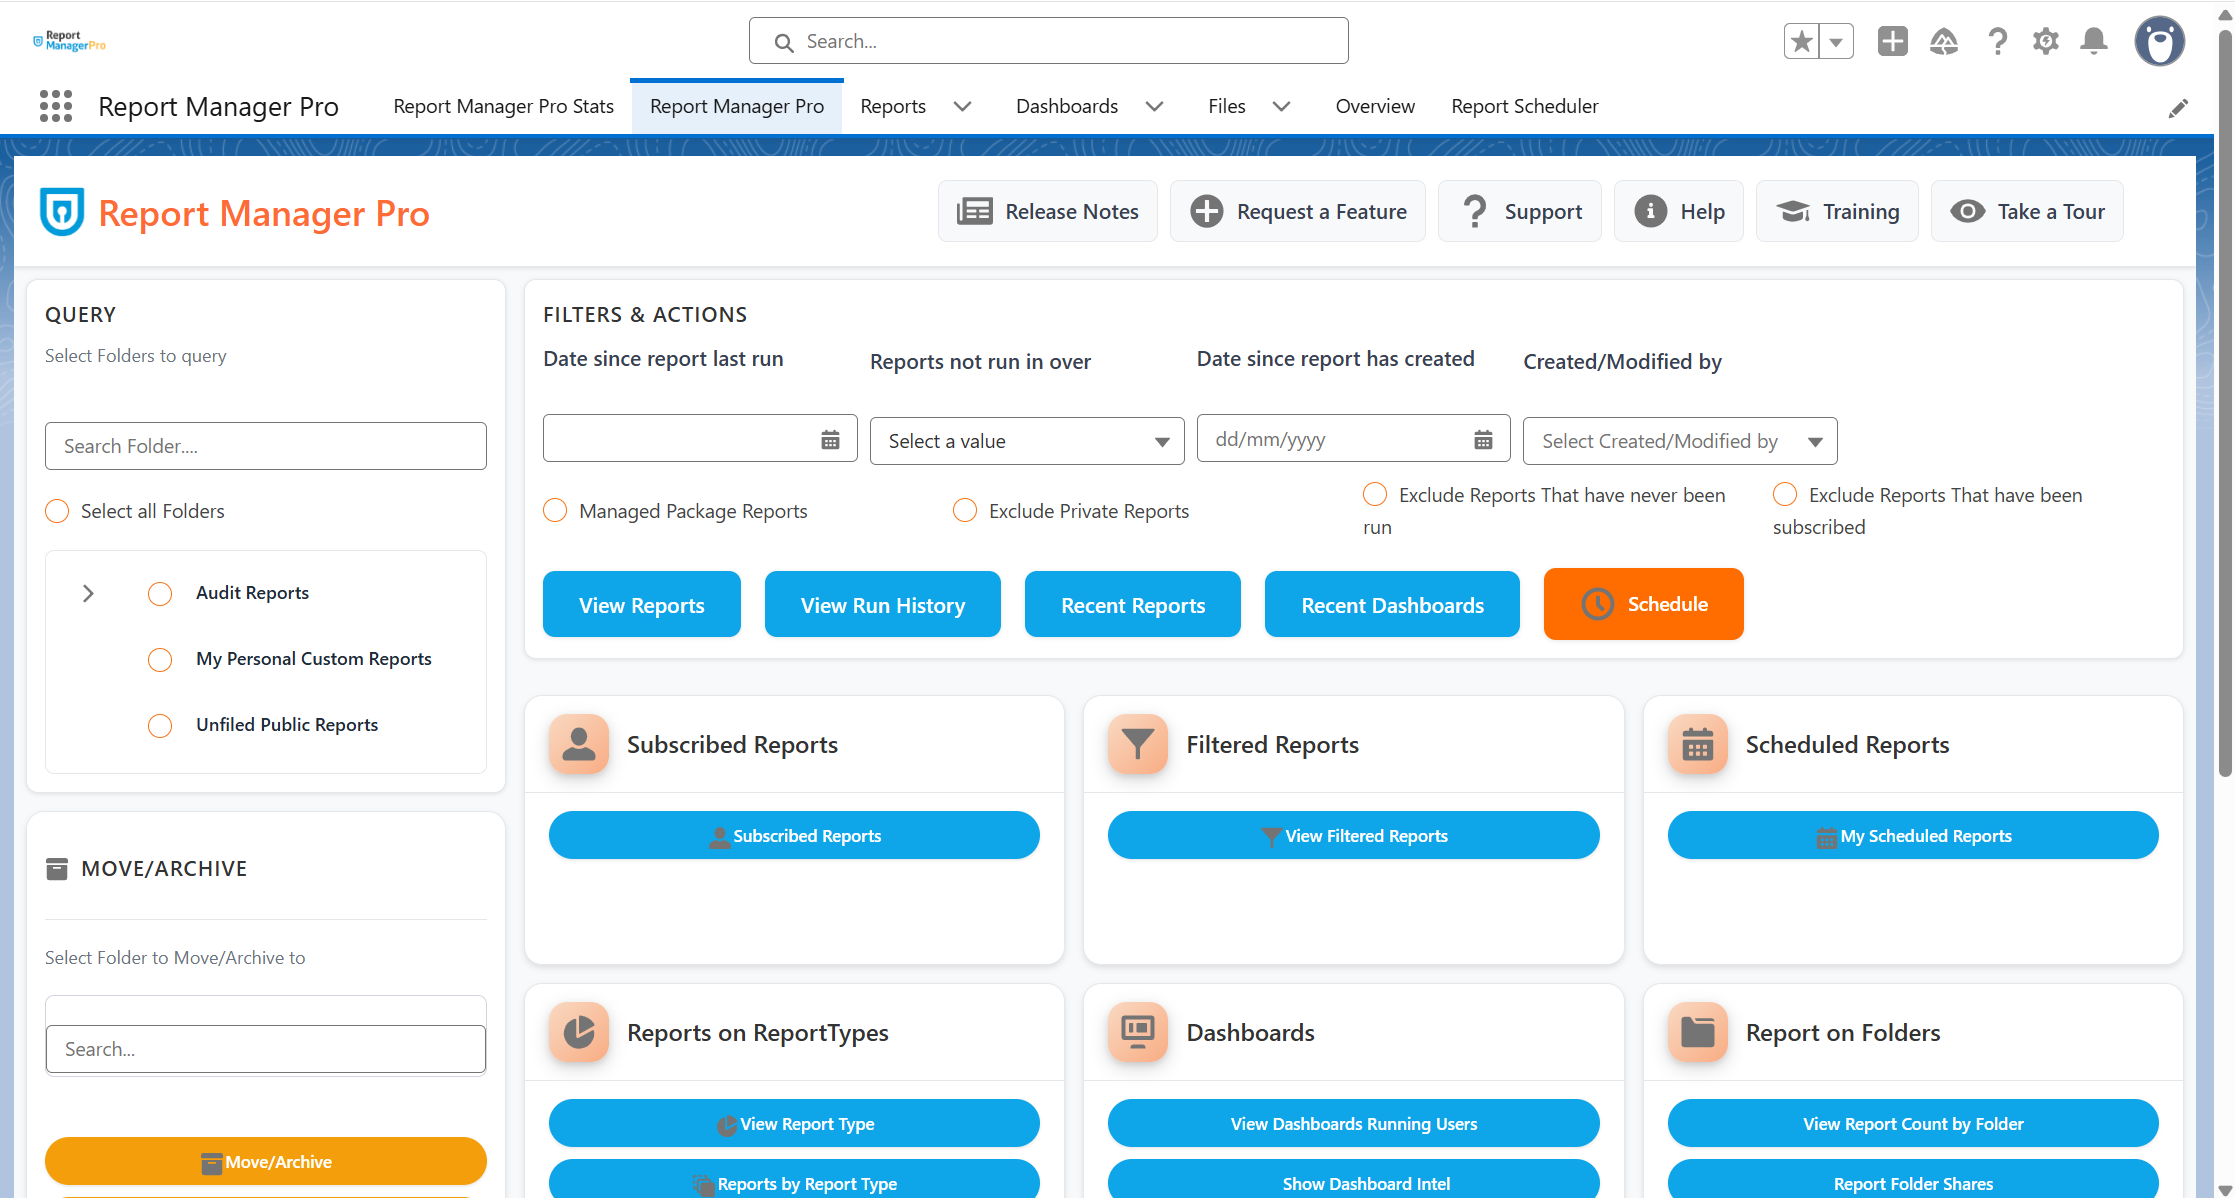Click the shield logo next to Report Manager Pro heading

pos(62,212)
